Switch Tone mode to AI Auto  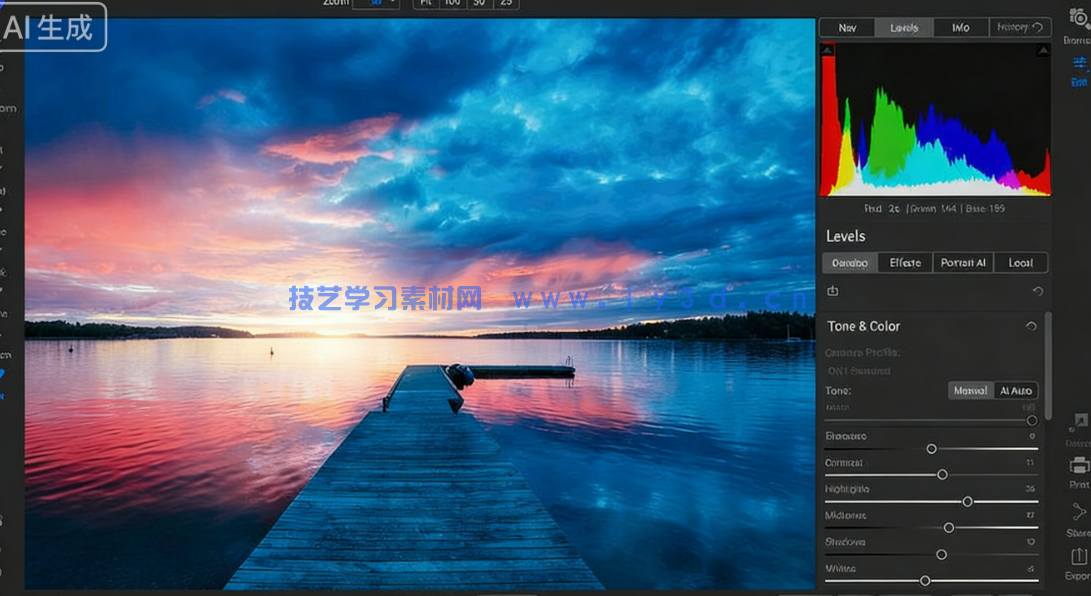[1014, 390]
